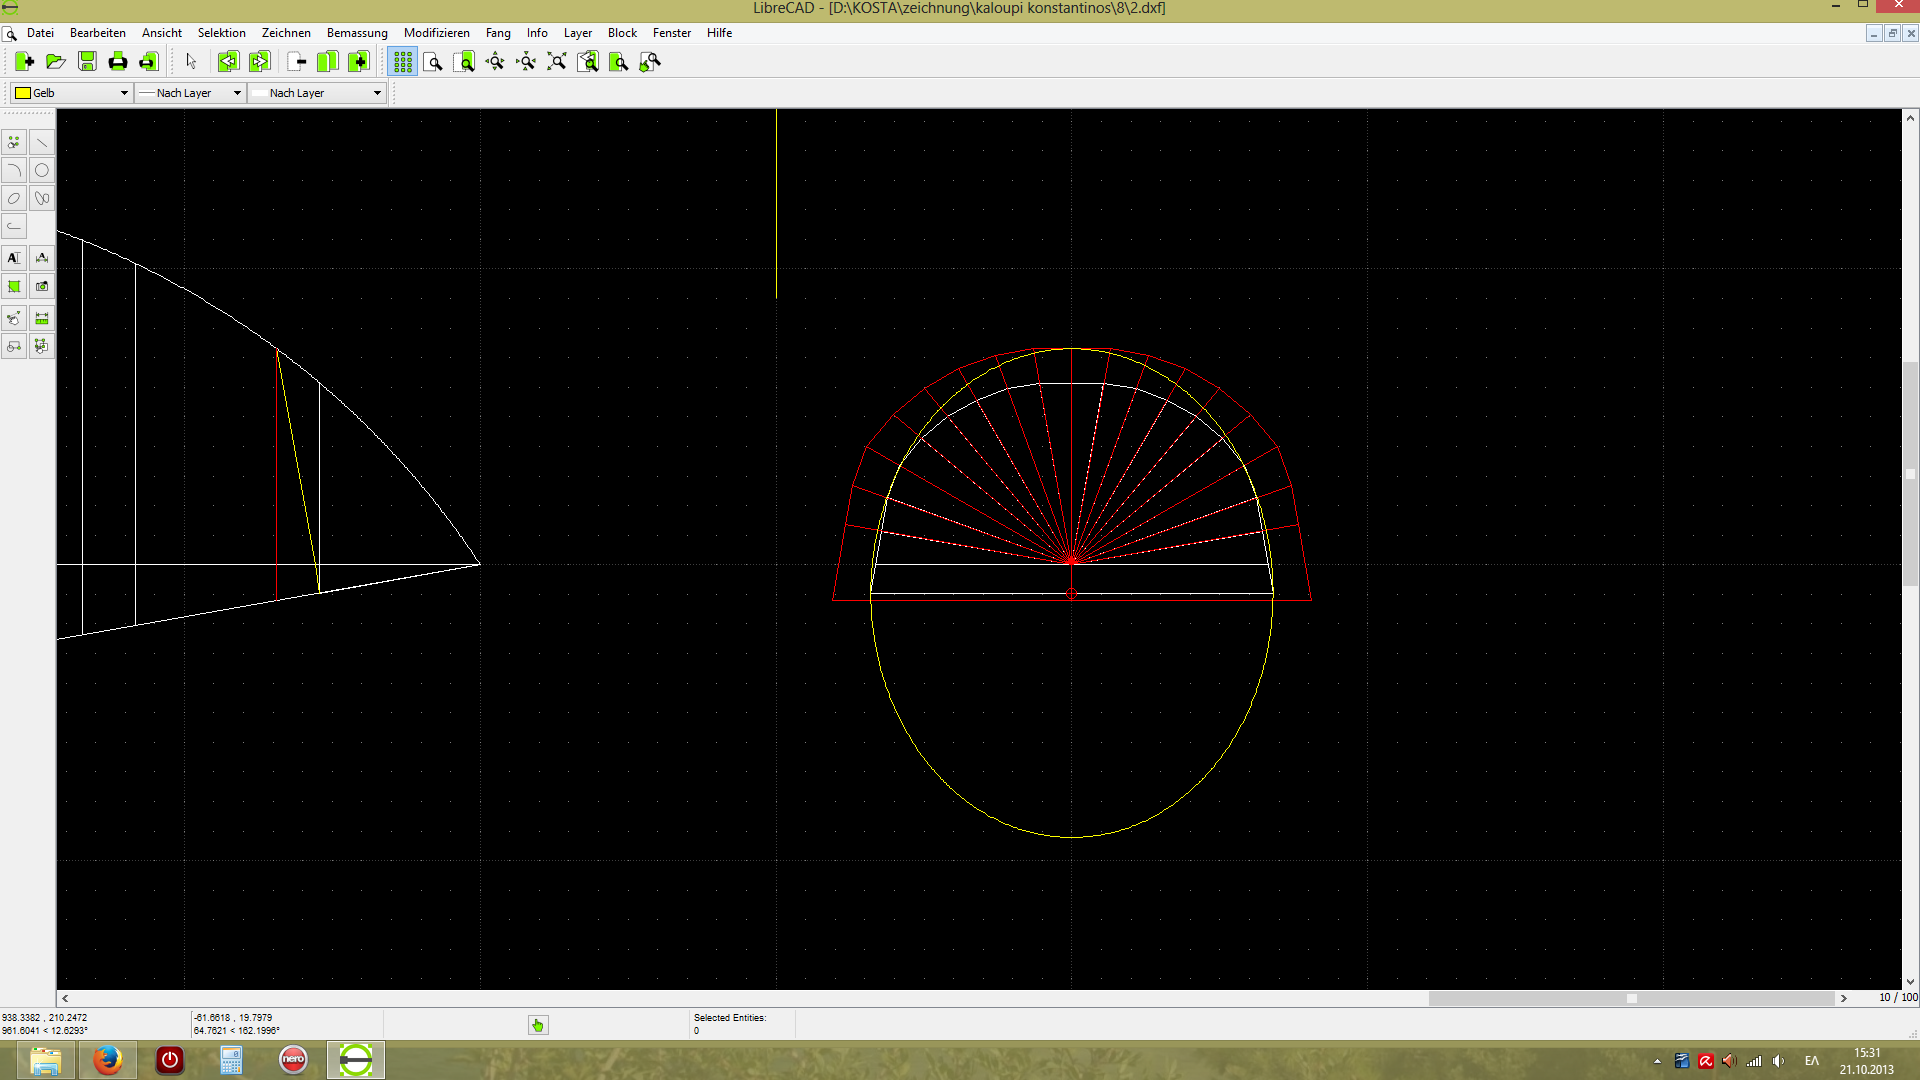Open the line type Nach Layer dropdown
This screenshot has height=1080, width=1920.
[x=318, y=93]
